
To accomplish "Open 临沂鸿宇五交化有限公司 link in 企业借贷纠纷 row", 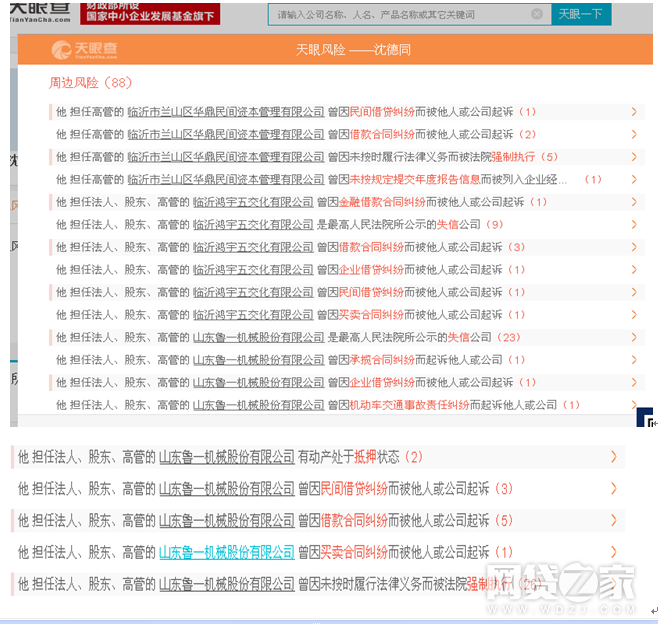I will coord(253,270).
